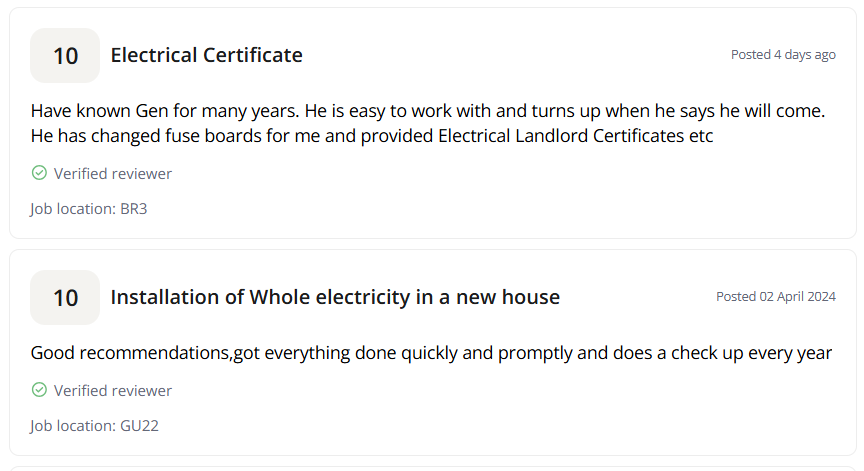Viewport: 864px width, 471px height.
Task: Click Verified reviewer label in second review
Action: click(x=112, y=391)
